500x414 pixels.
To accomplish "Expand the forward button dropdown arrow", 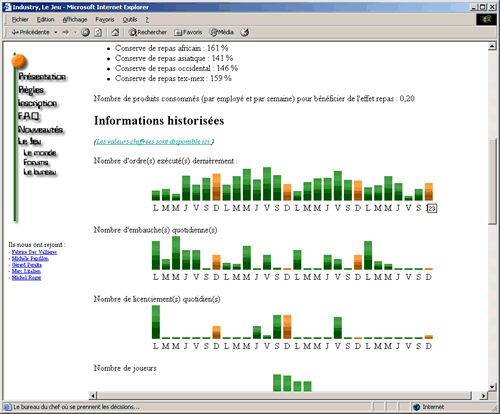I will click(x=75, y=32).
